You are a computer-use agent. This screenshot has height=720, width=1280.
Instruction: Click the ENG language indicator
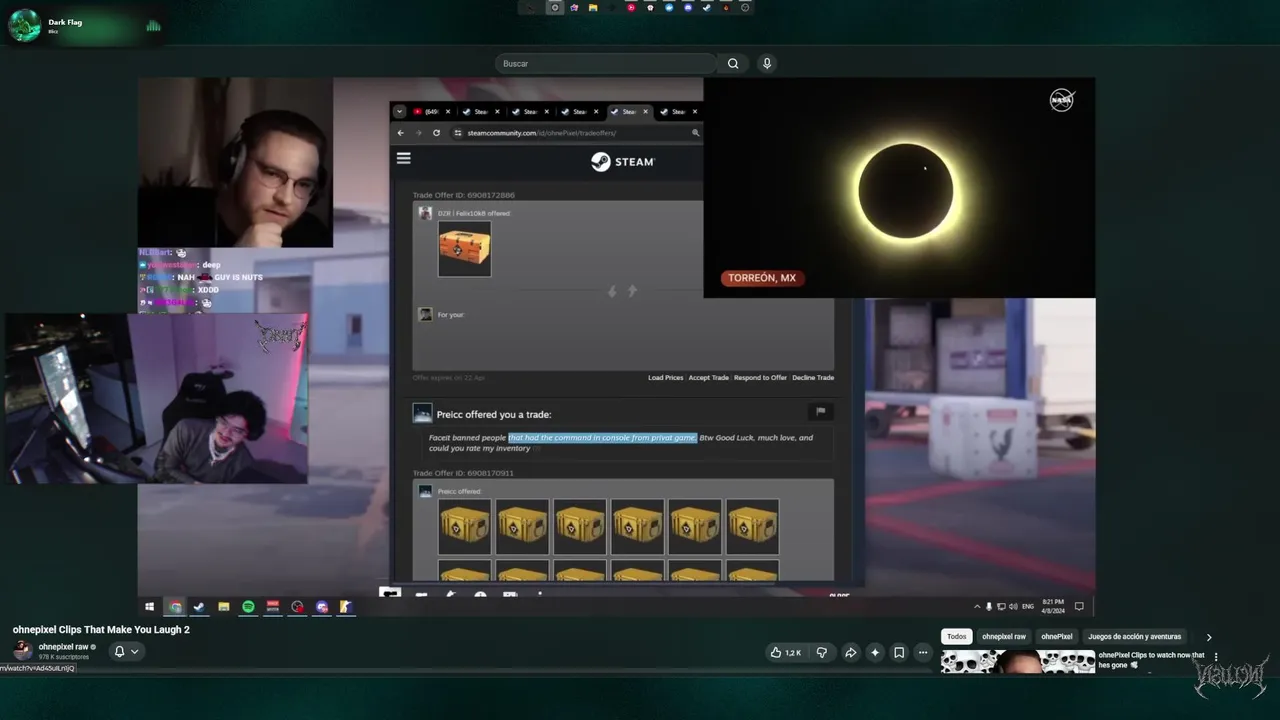coord(1028,607)
